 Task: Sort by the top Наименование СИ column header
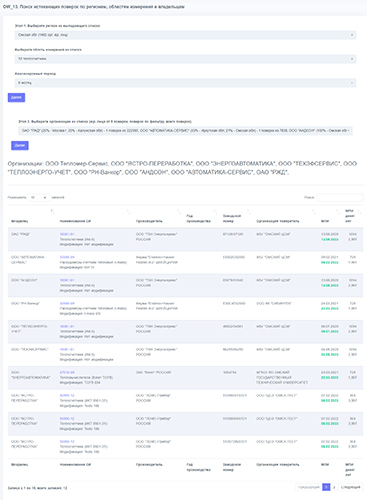point(75,221)
